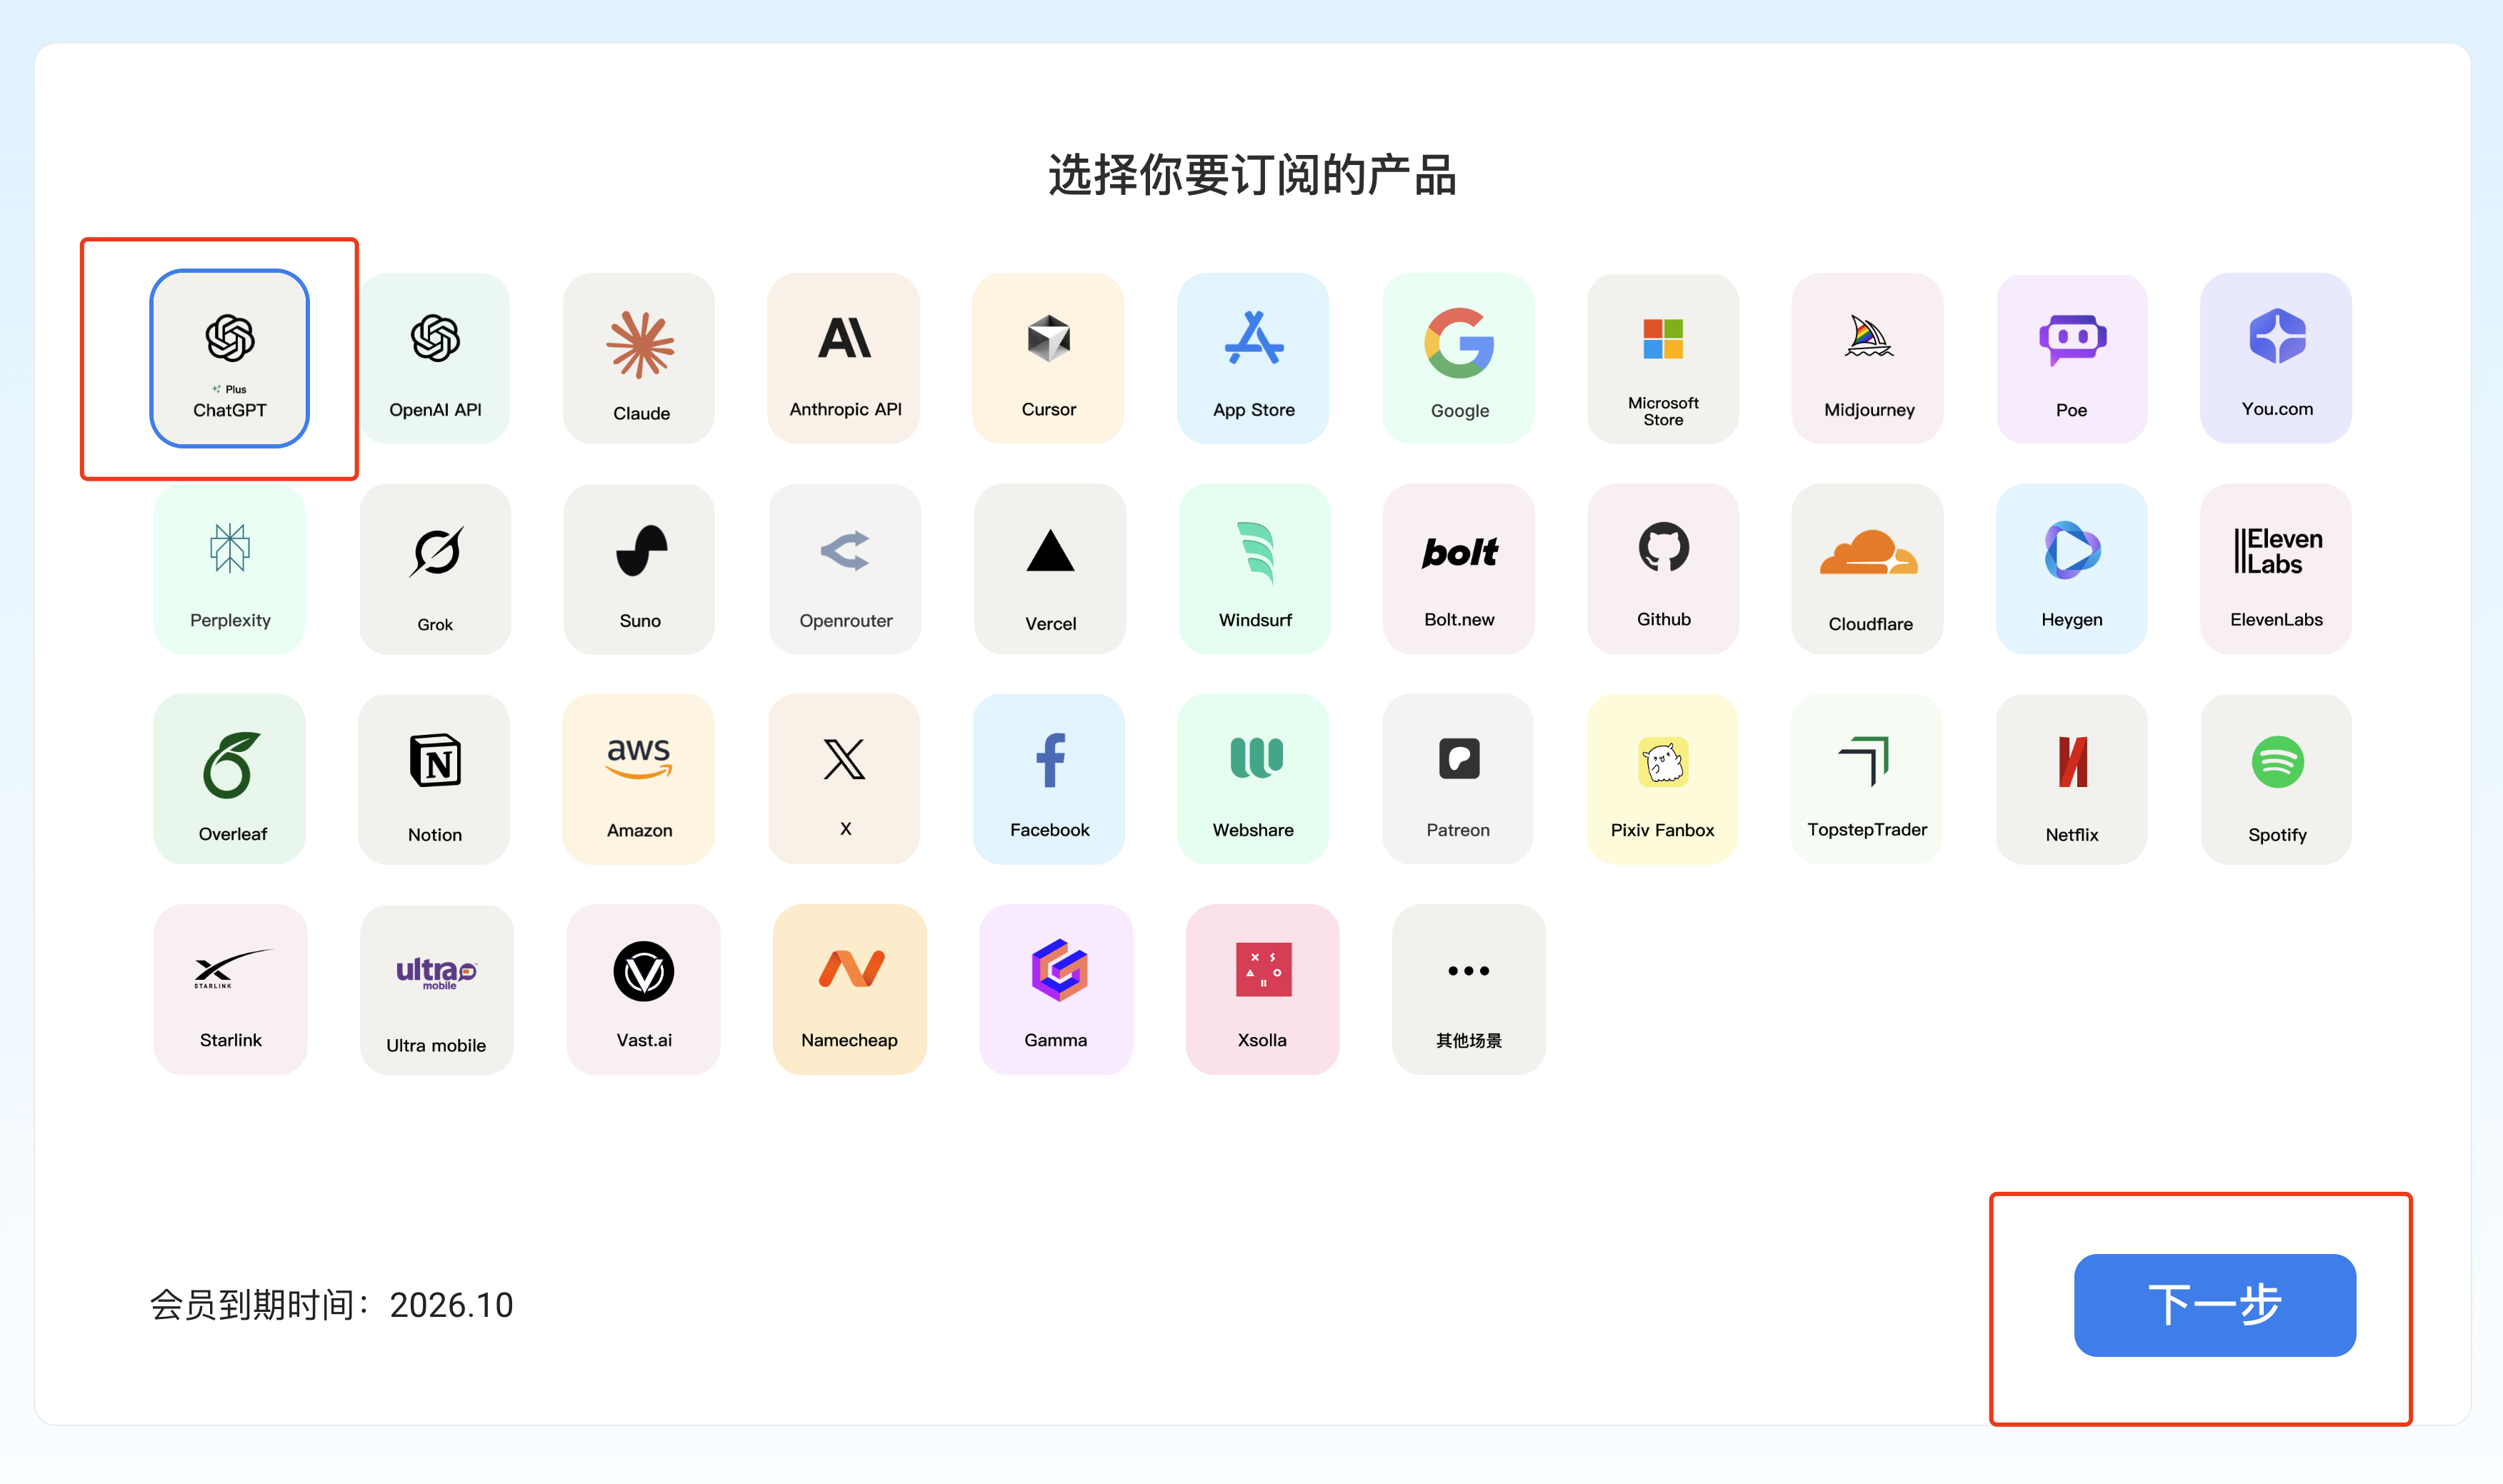
Task: Choose the Github octocat icon
Action: (1663, 547)
